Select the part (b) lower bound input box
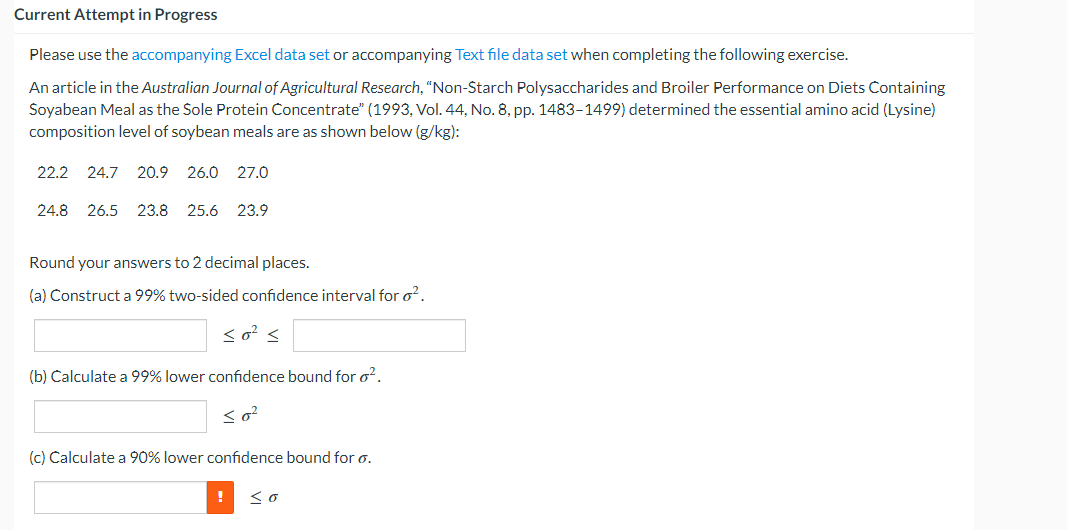This screenshot has width=1067, height=530. (120, 416)
